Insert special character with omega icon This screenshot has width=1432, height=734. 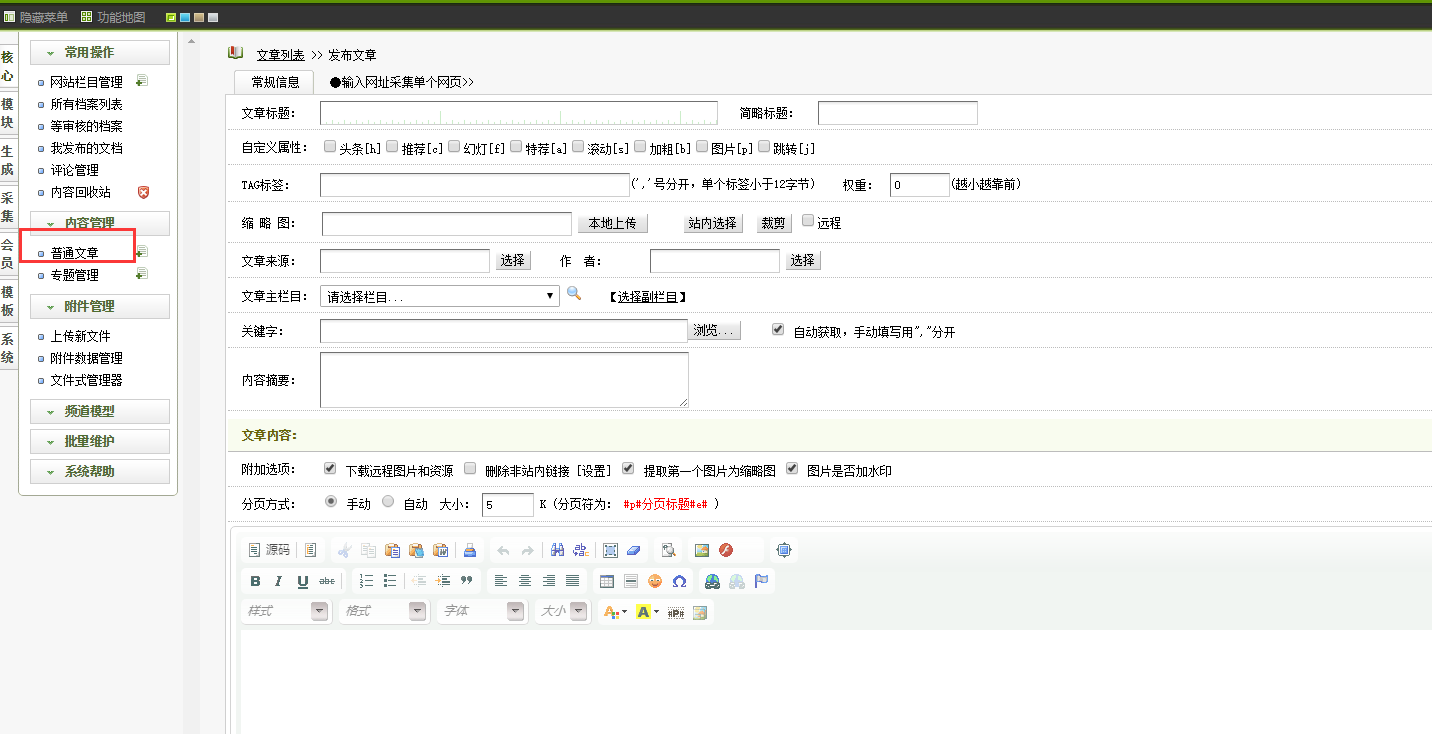point(679,581)
